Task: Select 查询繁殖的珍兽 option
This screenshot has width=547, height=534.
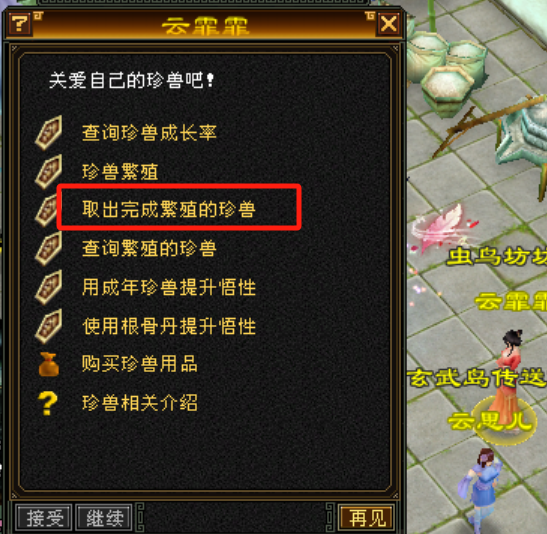Action: (x=149, y=249)
